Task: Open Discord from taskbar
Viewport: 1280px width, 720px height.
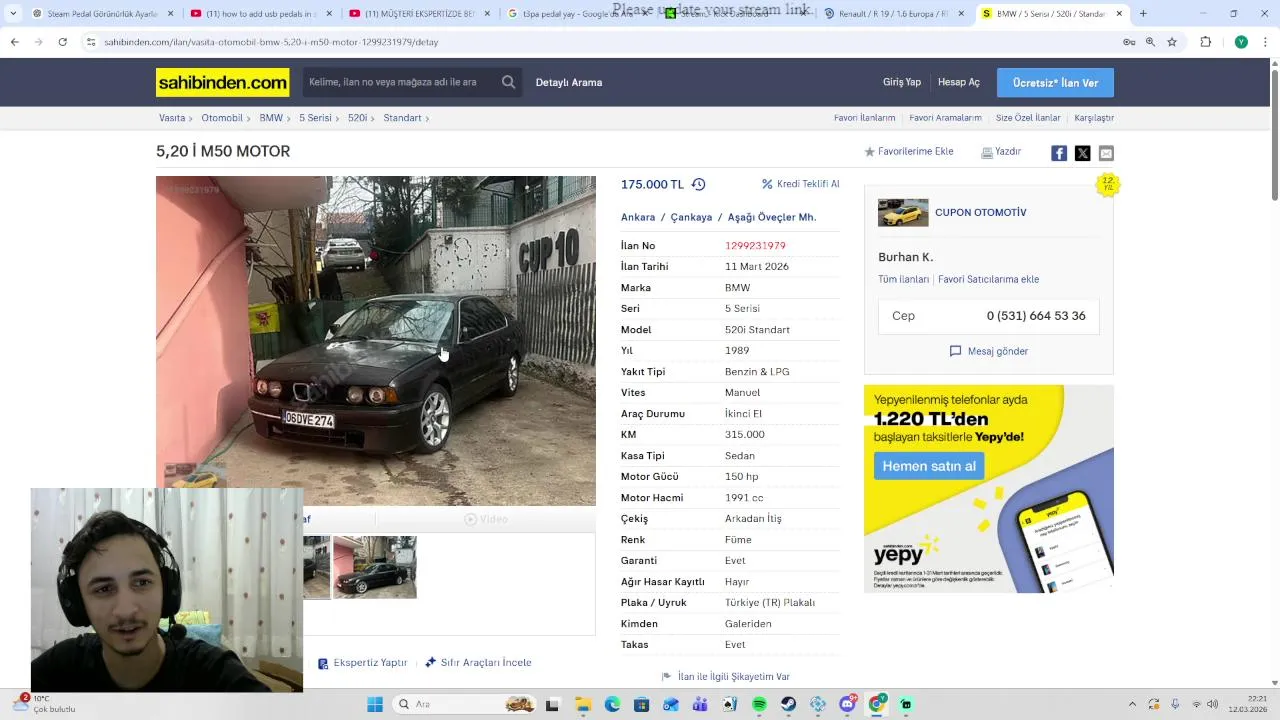Action: [848, 704]
